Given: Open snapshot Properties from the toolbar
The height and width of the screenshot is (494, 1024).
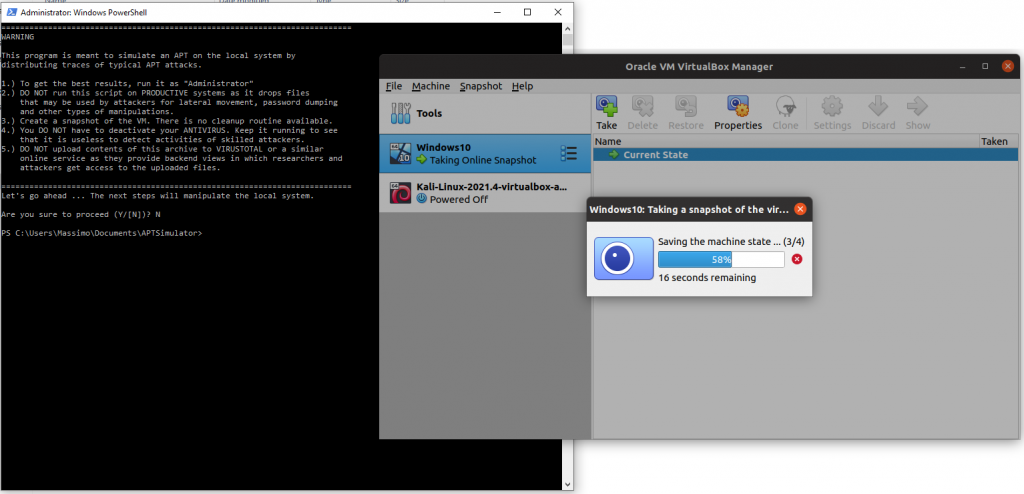Looking at the screenshot, I should [738, 112].
